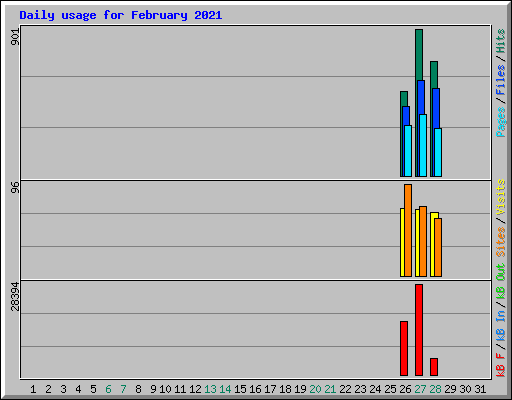This screenshot has width=512, height=400.
Task: Select the yellow Visits bar for day 26
Action: point(402,243)
